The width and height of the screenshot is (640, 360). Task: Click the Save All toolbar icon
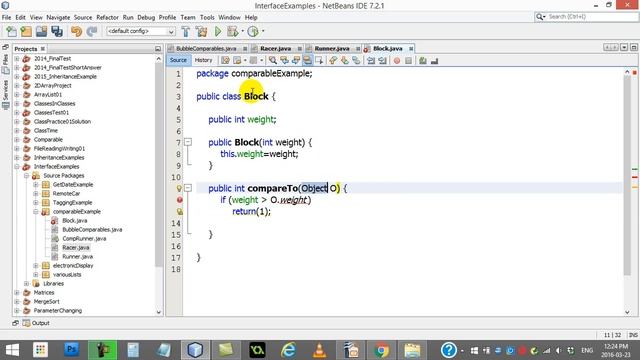coord(57,31)
